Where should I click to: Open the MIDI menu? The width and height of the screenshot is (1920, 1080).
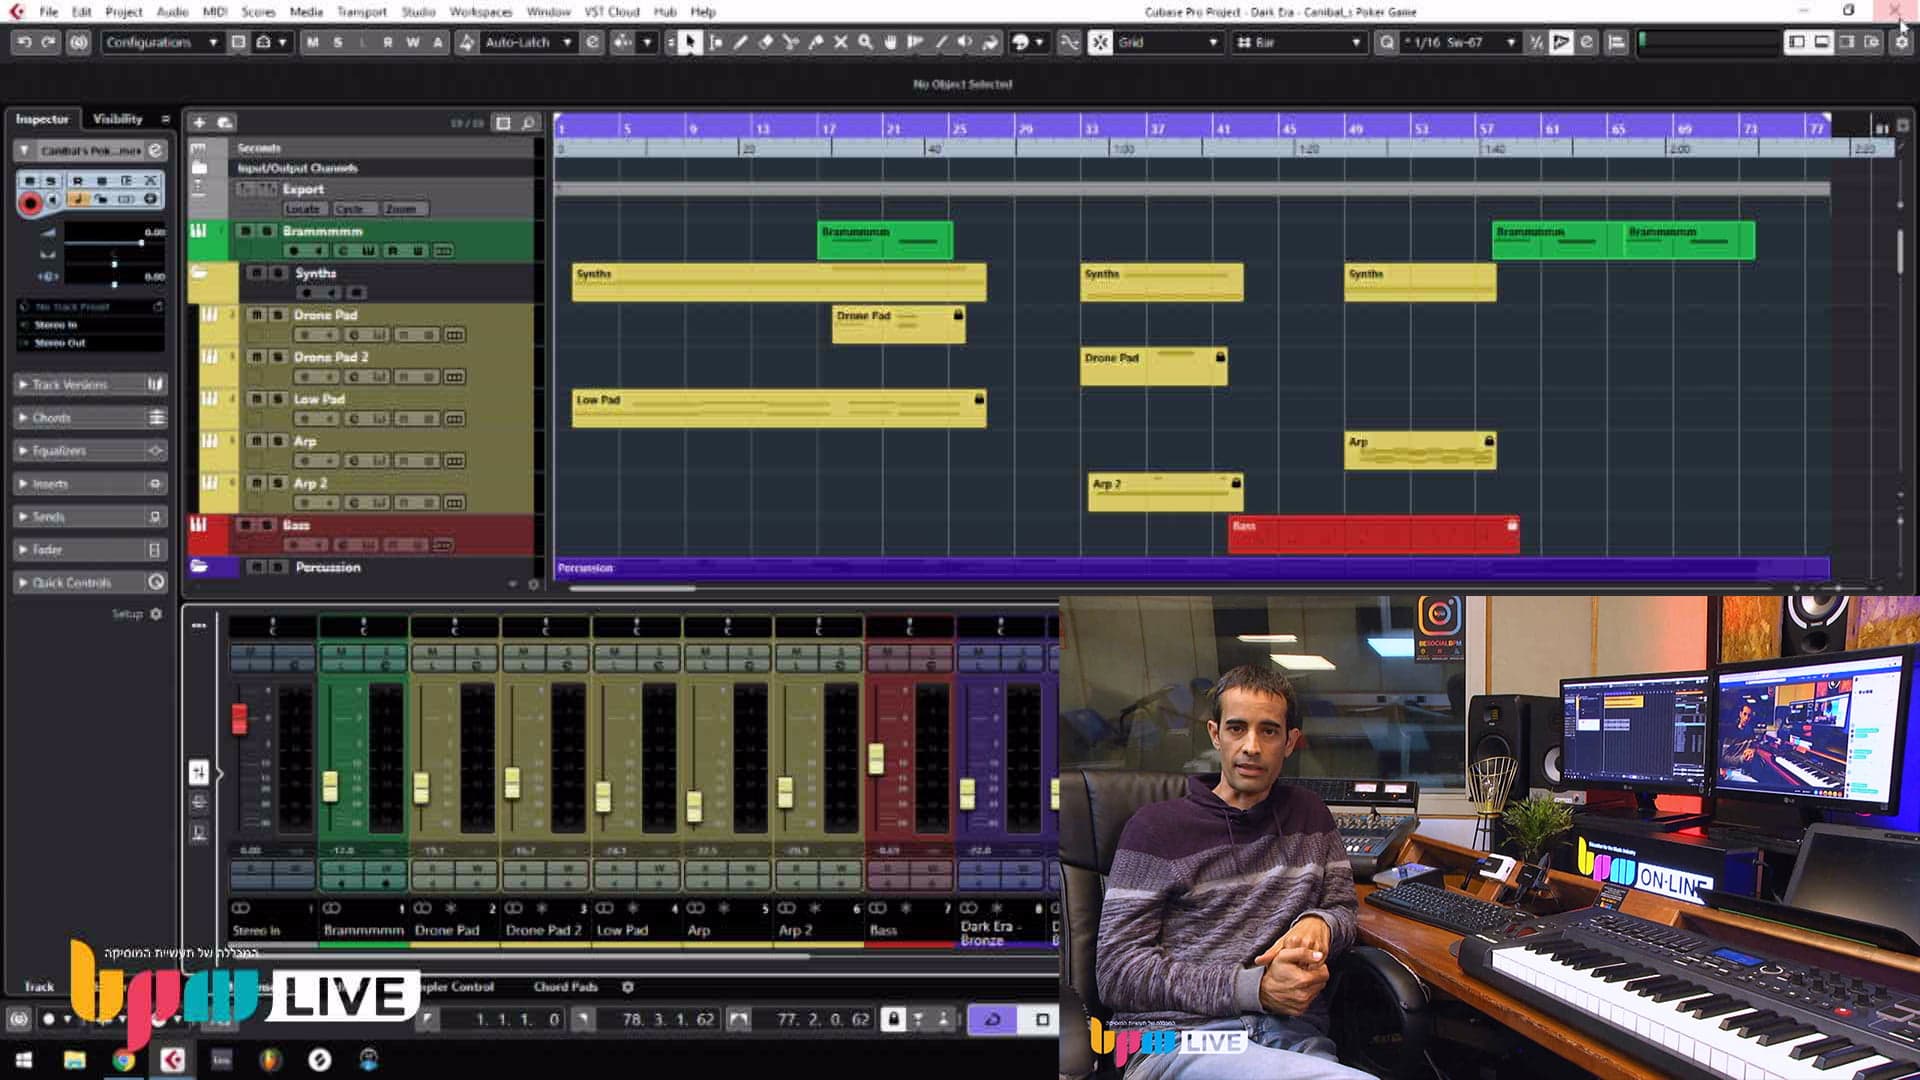(x=215, y=12)
